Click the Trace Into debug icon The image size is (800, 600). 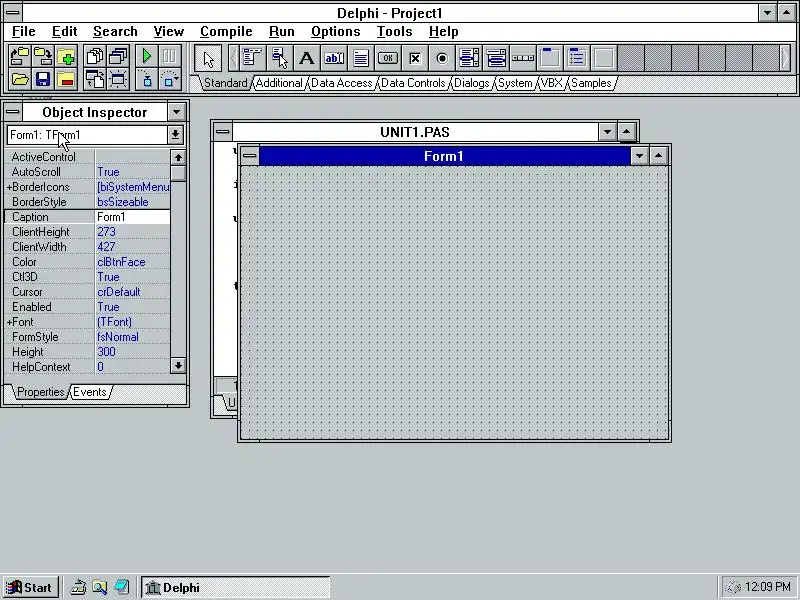147,80
